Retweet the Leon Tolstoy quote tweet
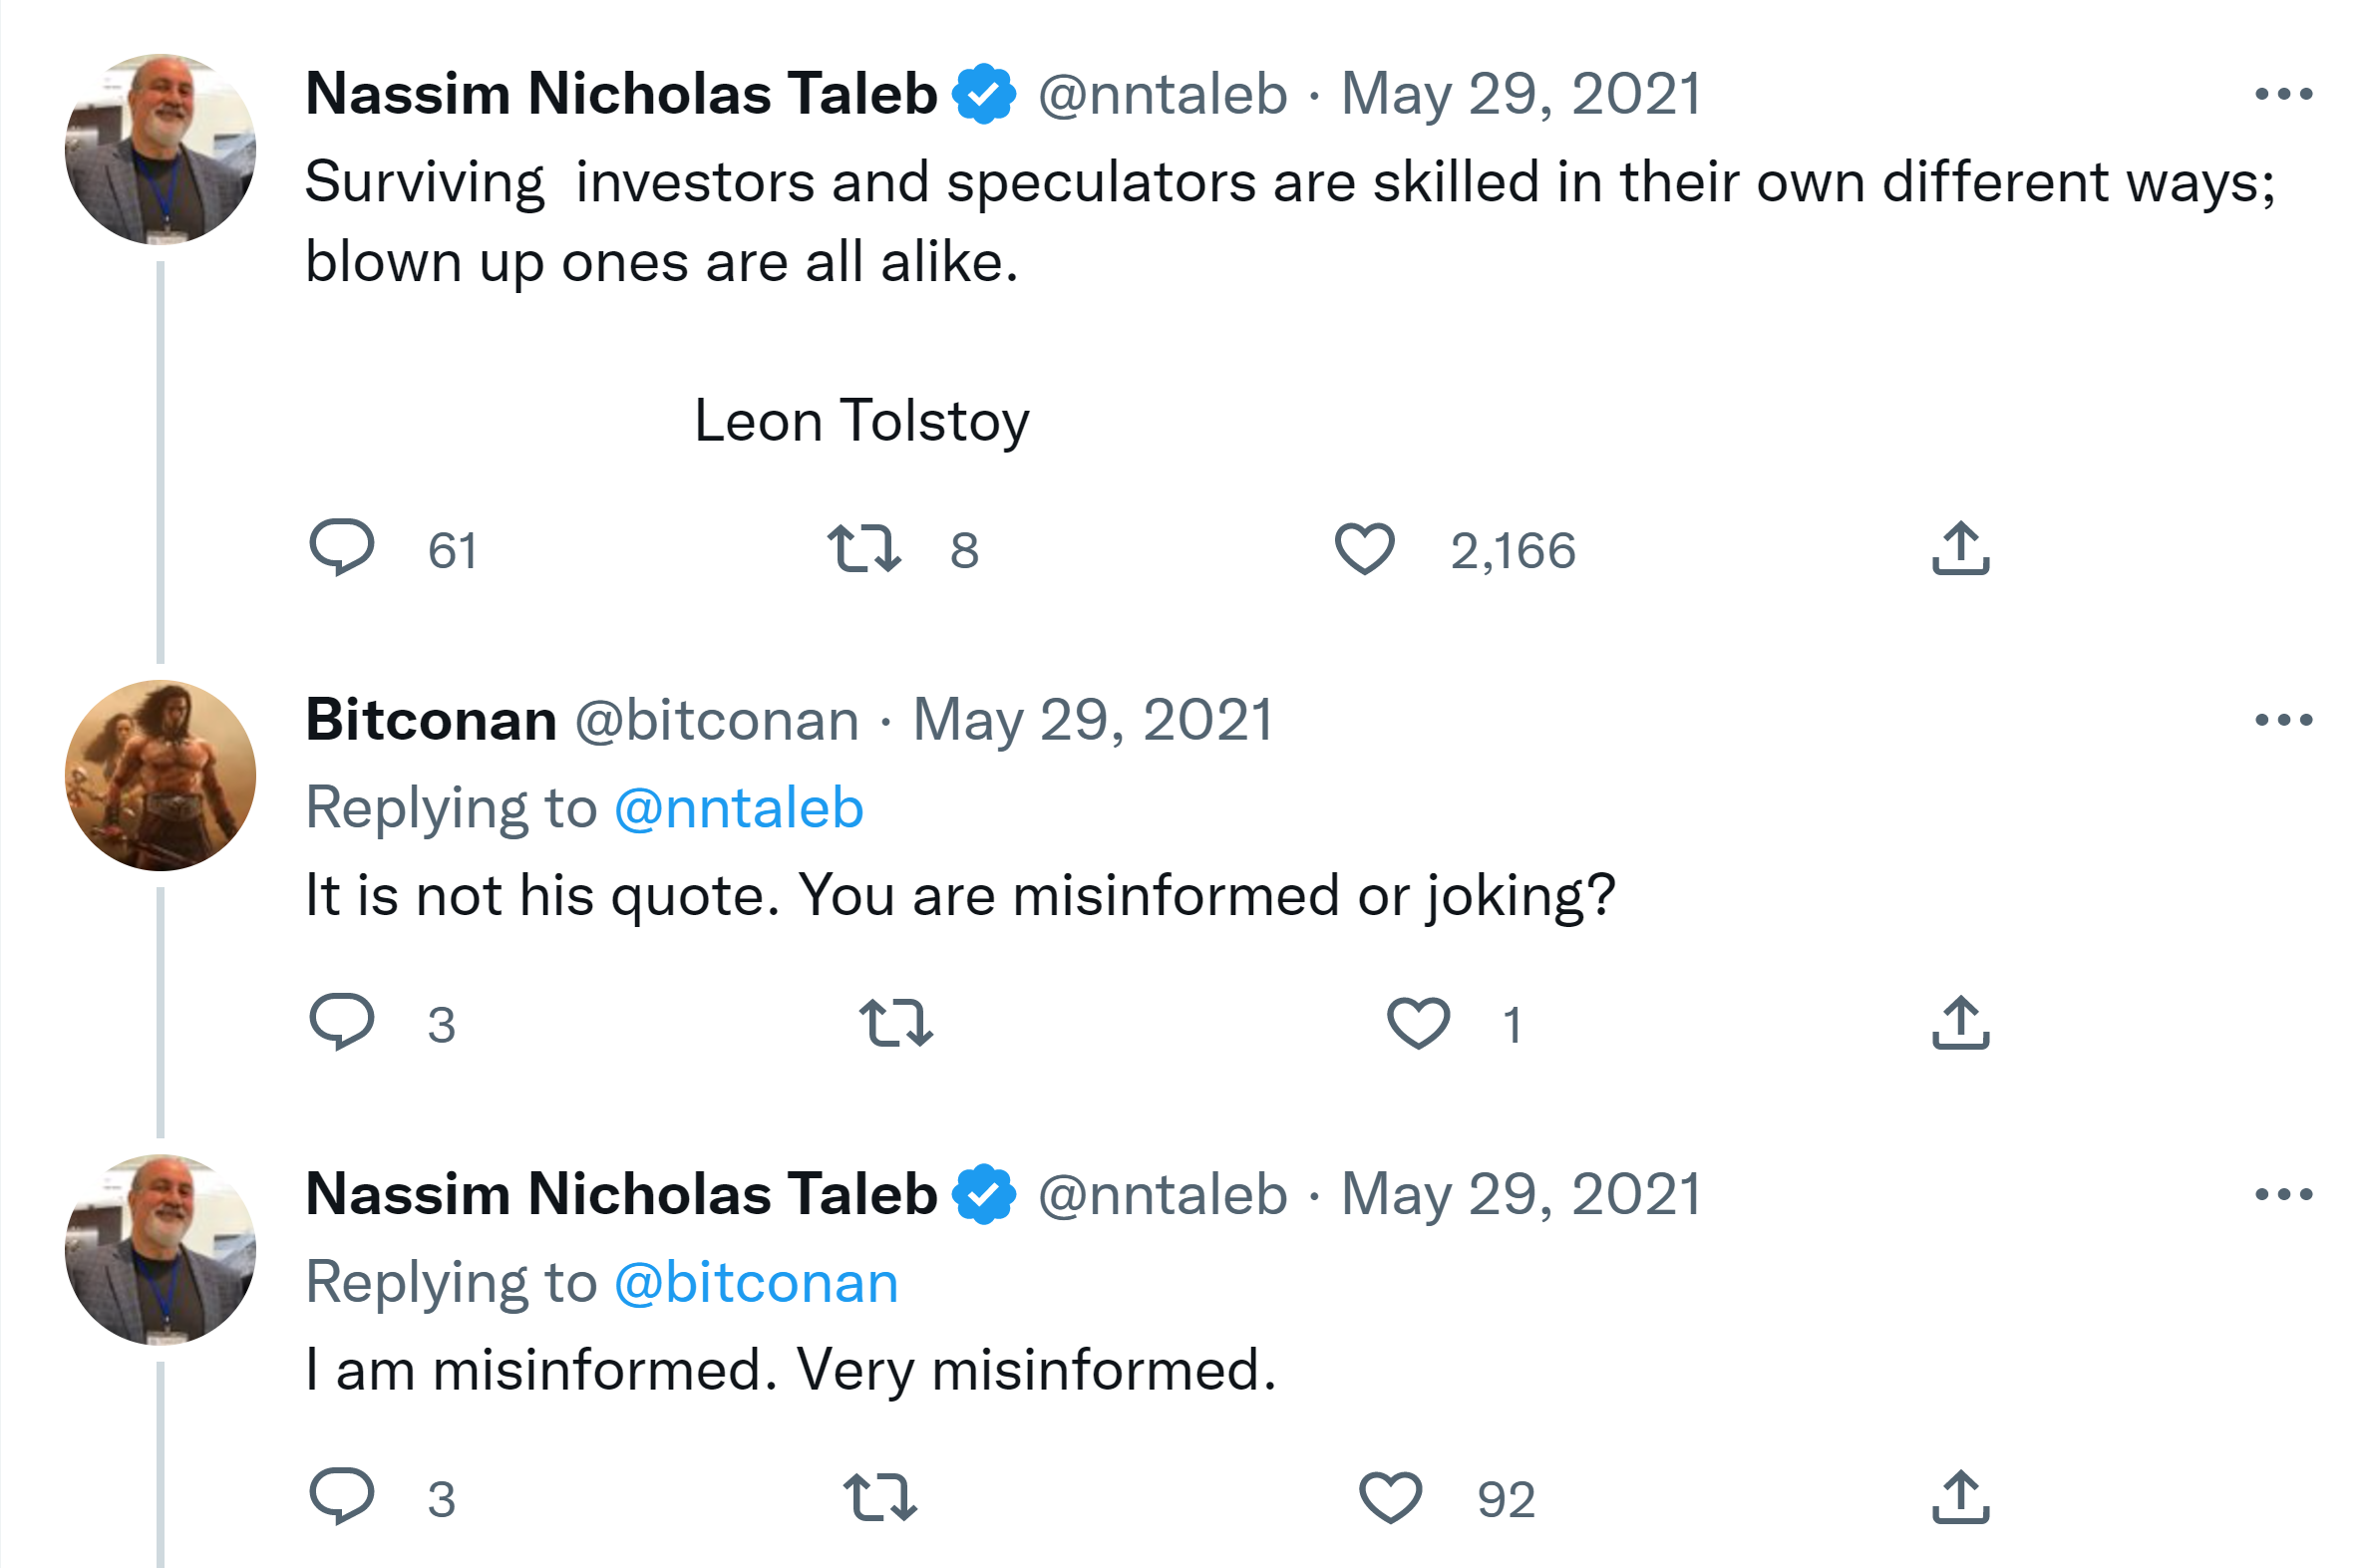2366x1568 pixels. click(864, 549)
